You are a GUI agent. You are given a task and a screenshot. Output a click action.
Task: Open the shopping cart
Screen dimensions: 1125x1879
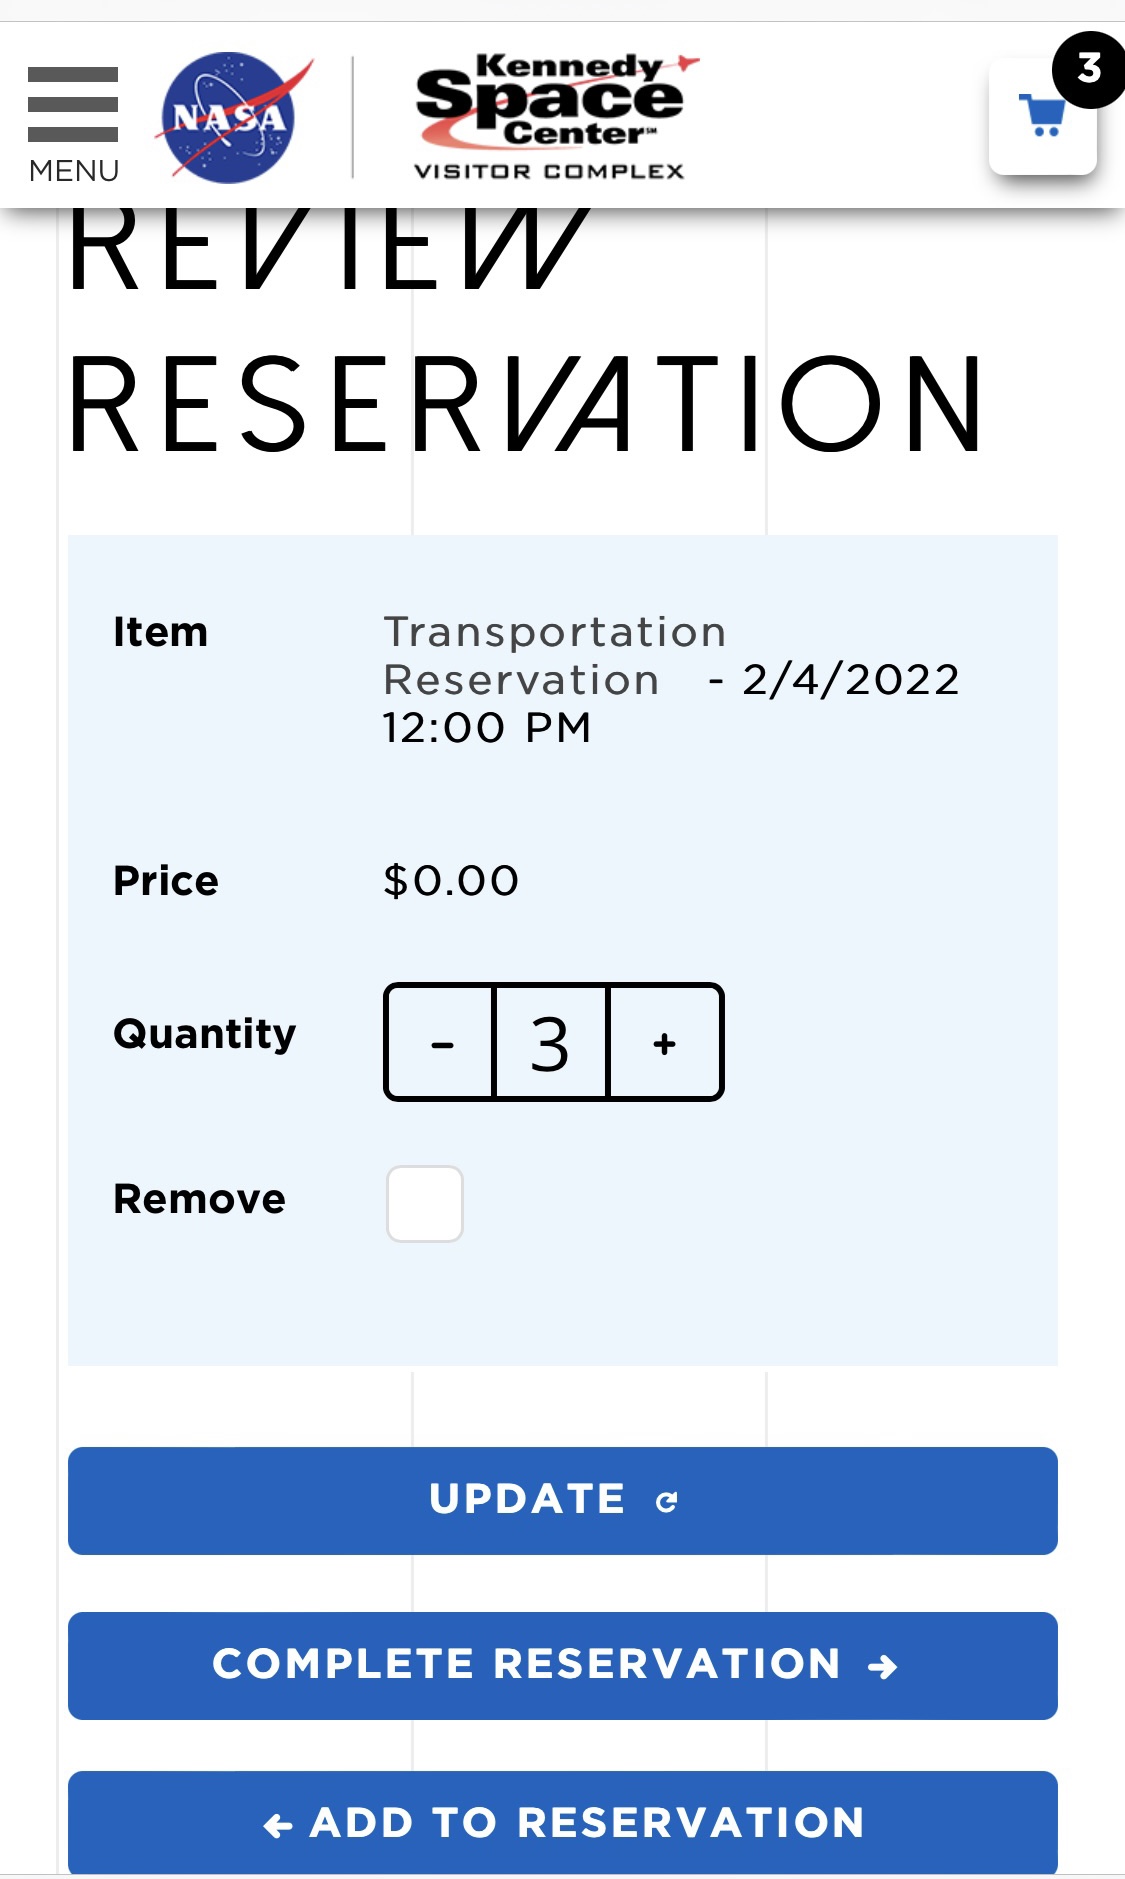coord(1041,119)
